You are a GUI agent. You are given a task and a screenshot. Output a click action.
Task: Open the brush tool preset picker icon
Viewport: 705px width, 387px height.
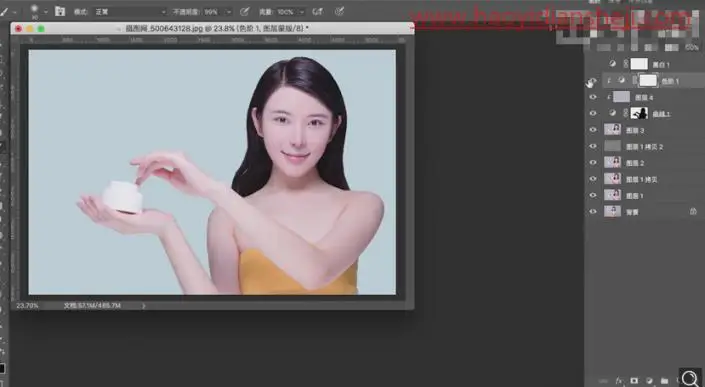tap(4, 12)
